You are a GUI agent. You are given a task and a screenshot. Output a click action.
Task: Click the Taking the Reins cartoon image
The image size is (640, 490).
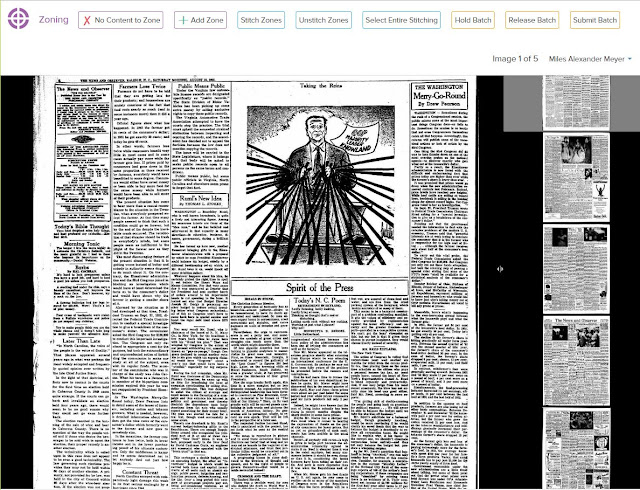[x=320, y=185]
